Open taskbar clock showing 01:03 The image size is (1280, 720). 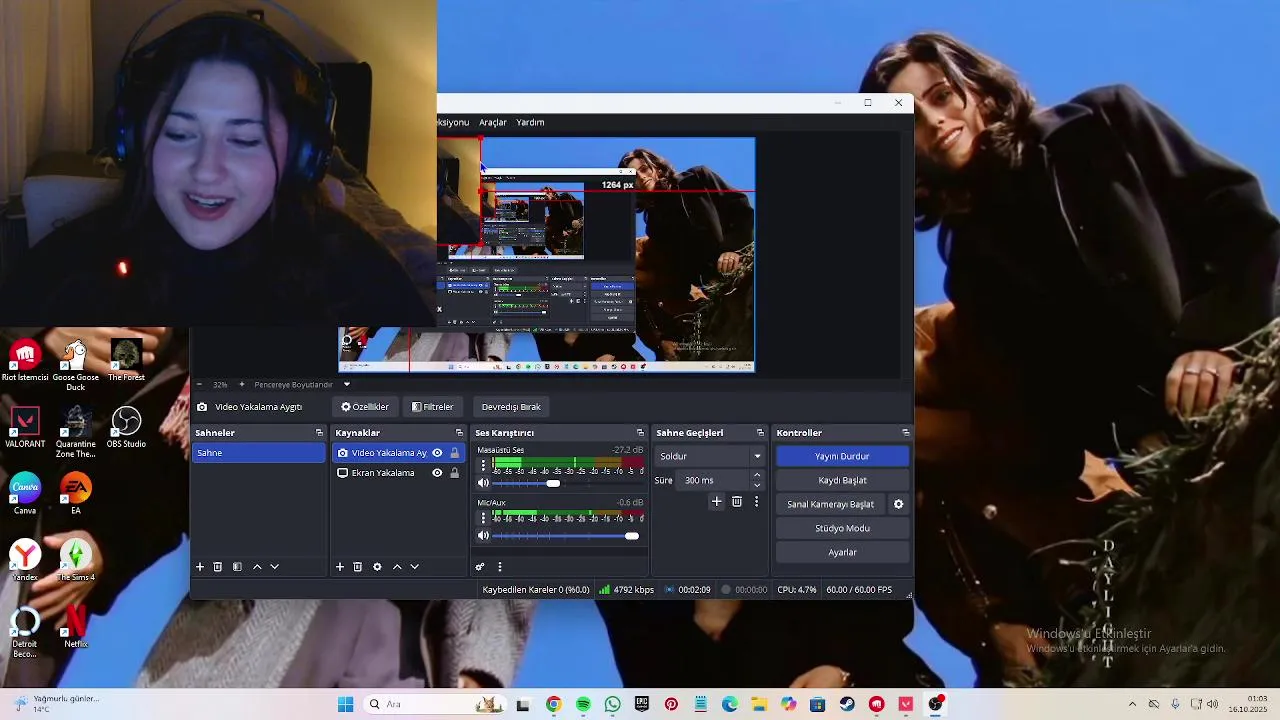pyautogui.click(x=1249, y=704)
